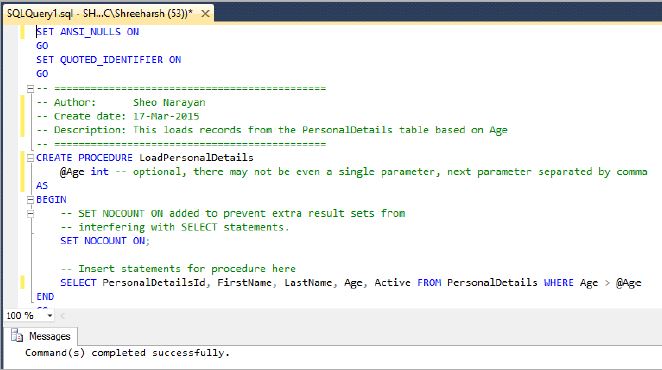Collapse the header comment block
The width and height of the screenshot is (662, 370).
point(30,89)
